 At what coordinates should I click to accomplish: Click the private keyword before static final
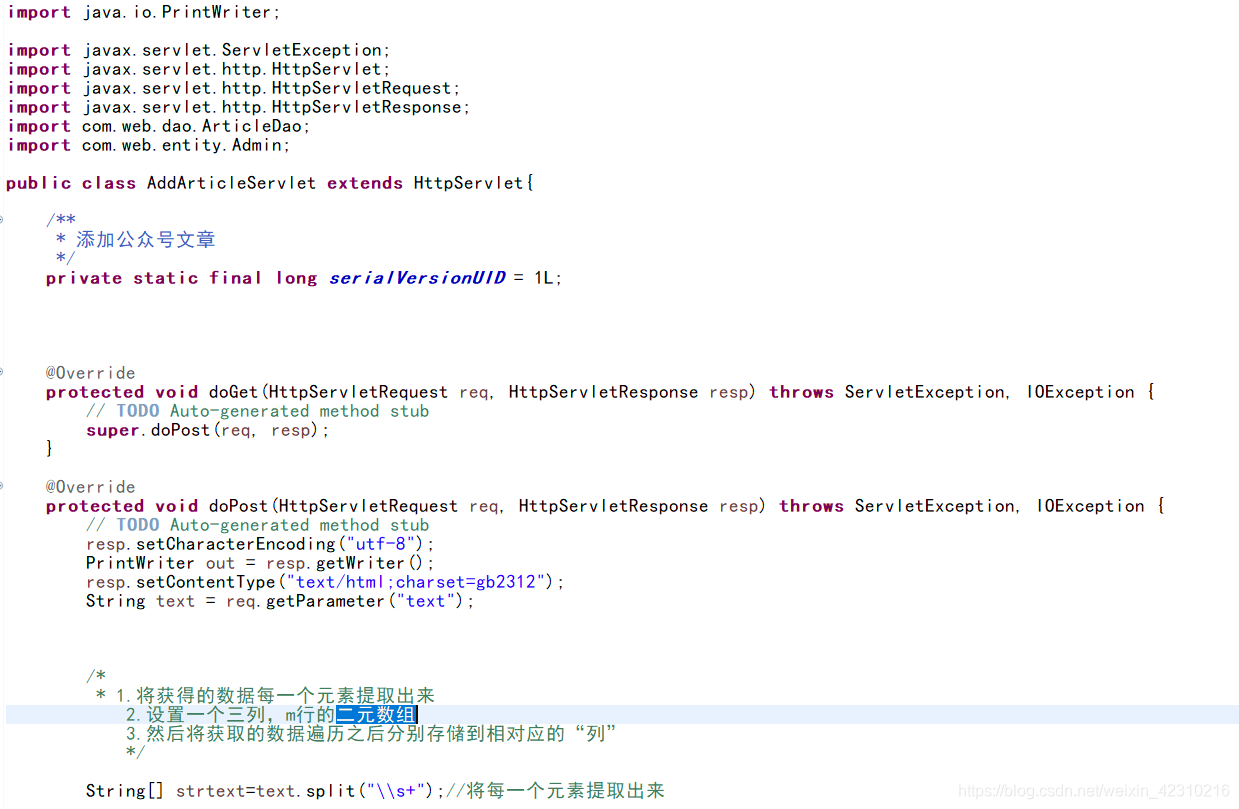tap(84, 278)
